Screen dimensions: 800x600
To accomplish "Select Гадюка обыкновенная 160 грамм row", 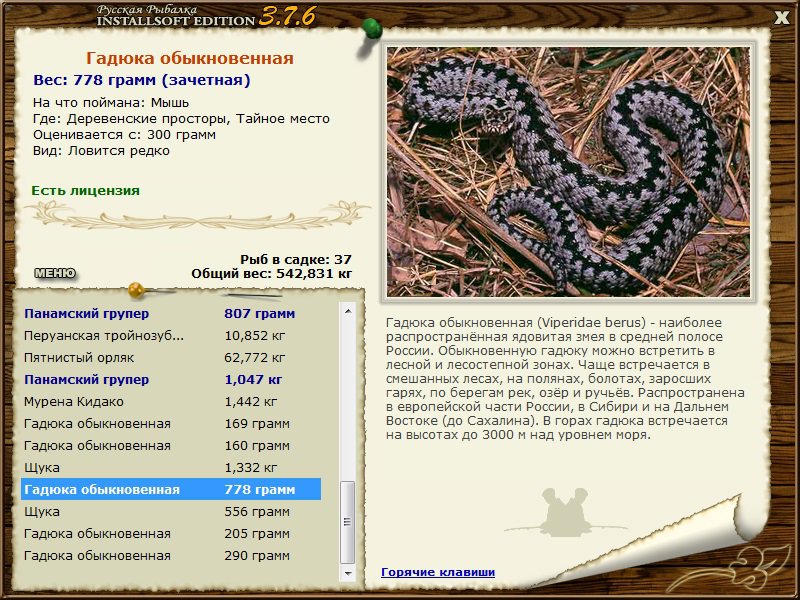I will coord(171,445).
